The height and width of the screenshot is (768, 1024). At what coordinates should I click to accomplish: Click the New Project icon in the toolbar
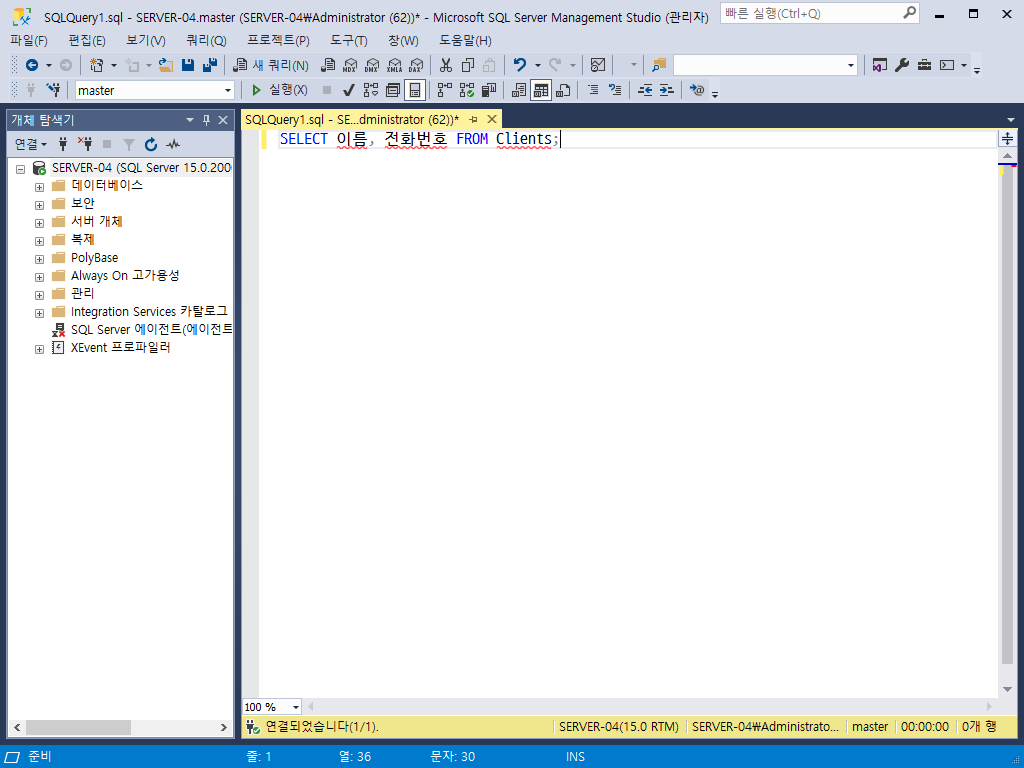(97, 65)
